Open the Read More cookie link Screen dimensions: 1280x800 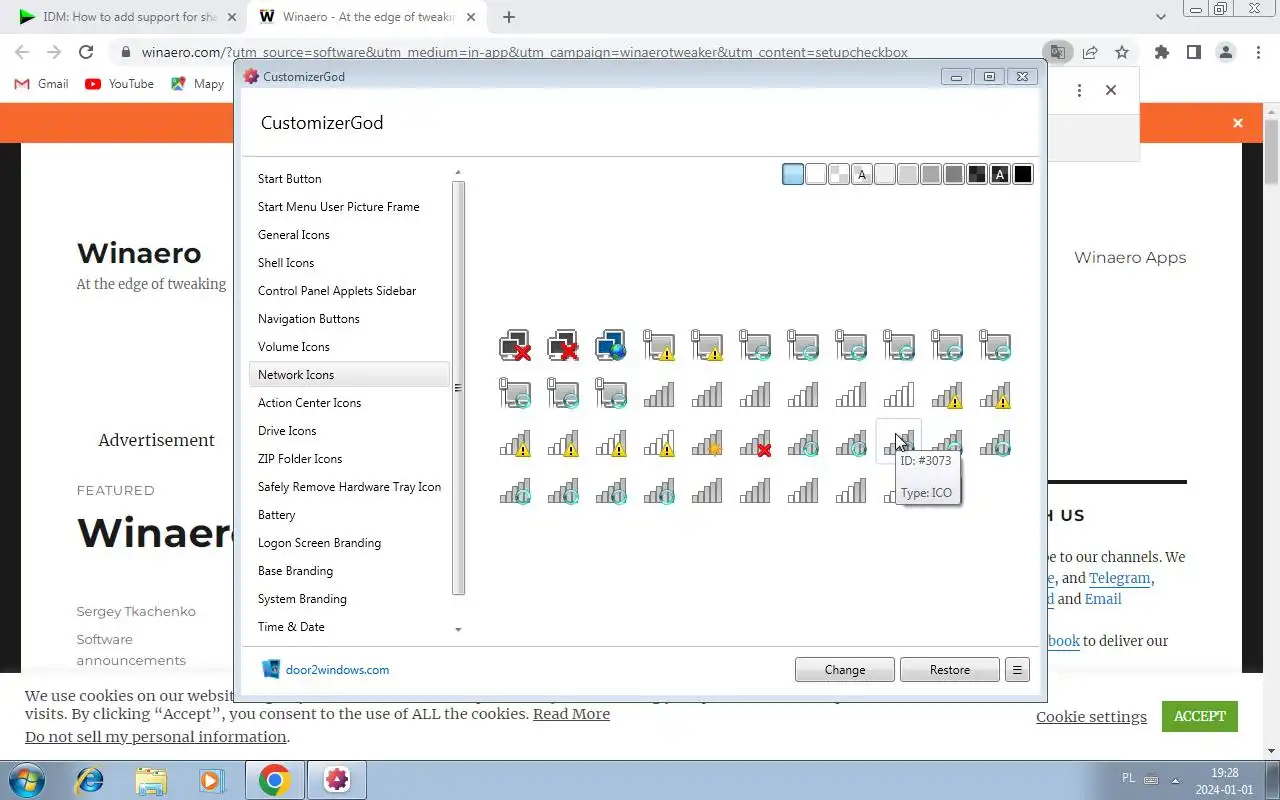pyautogui.click(x=571, y=714)
